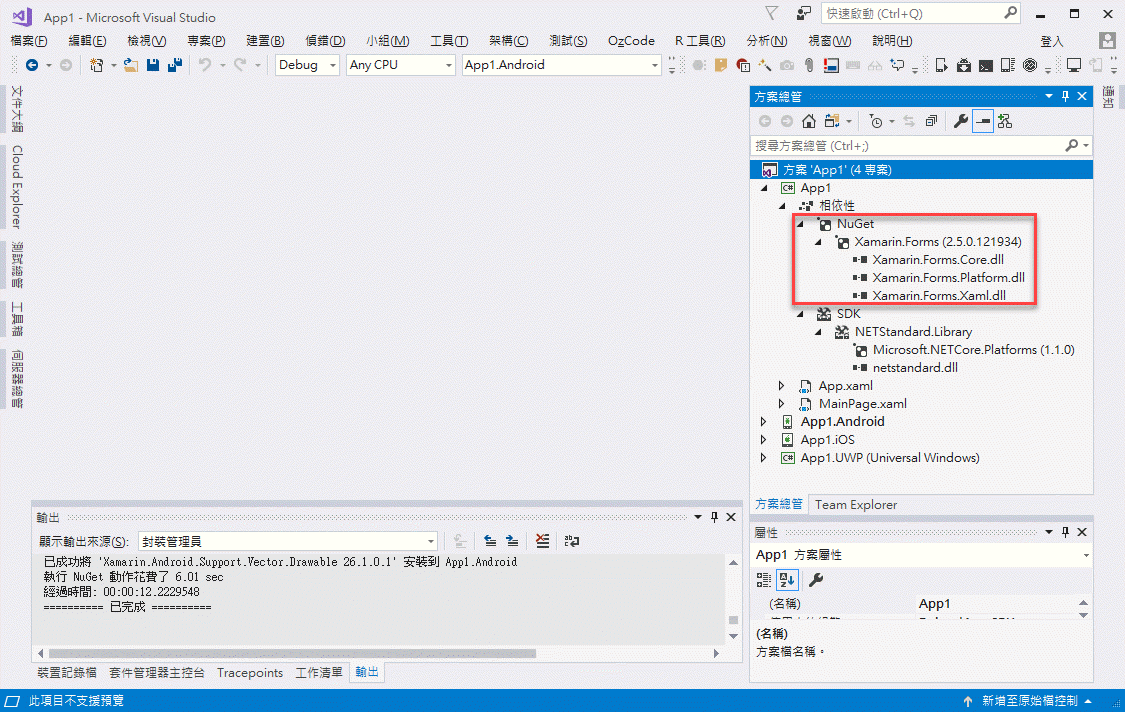1125x712 pixels.
Task: Toggle Alphabetical sort in Properties panel
Action: [787, 580]
